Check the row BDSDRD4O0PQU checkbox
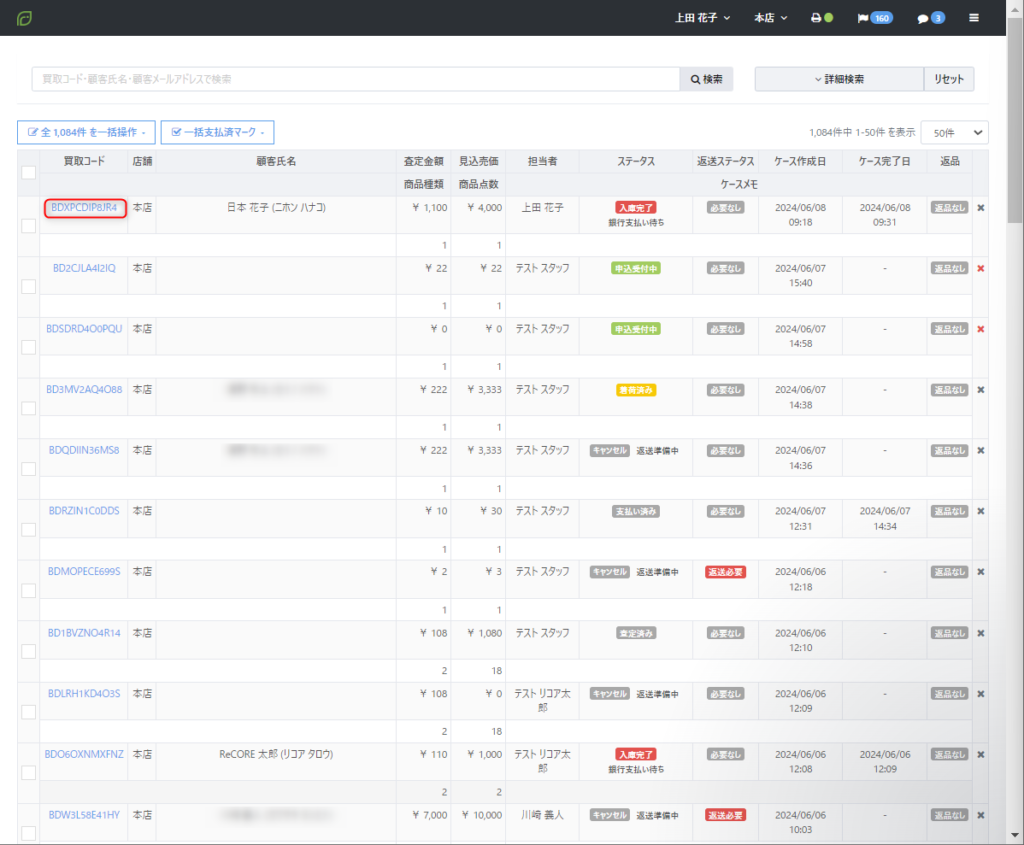1024x845 pixels. pos(29,347)
